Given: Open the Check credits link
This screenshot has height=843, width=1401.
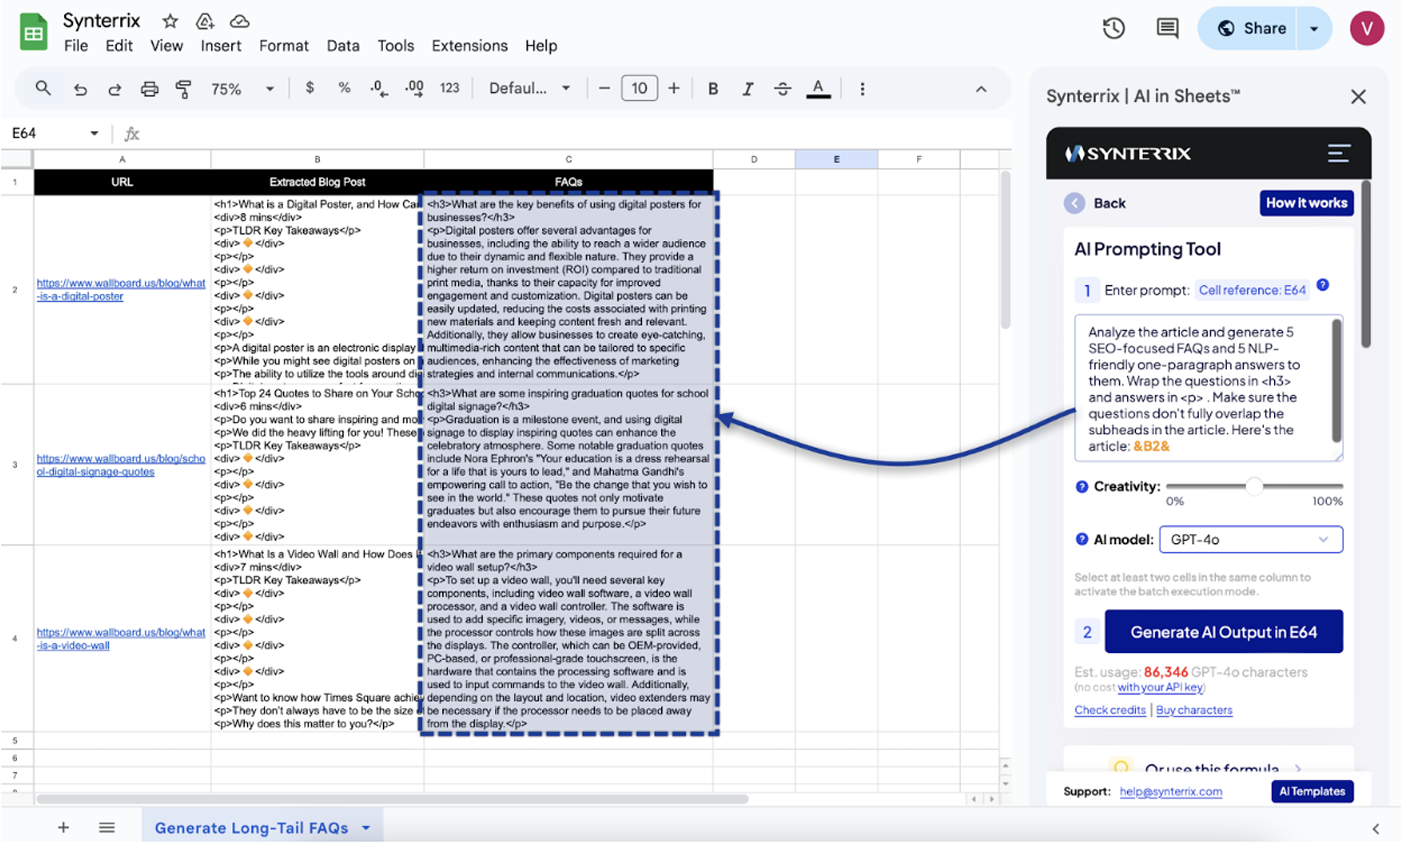Looking at the screenshot, I should 1109,710.
